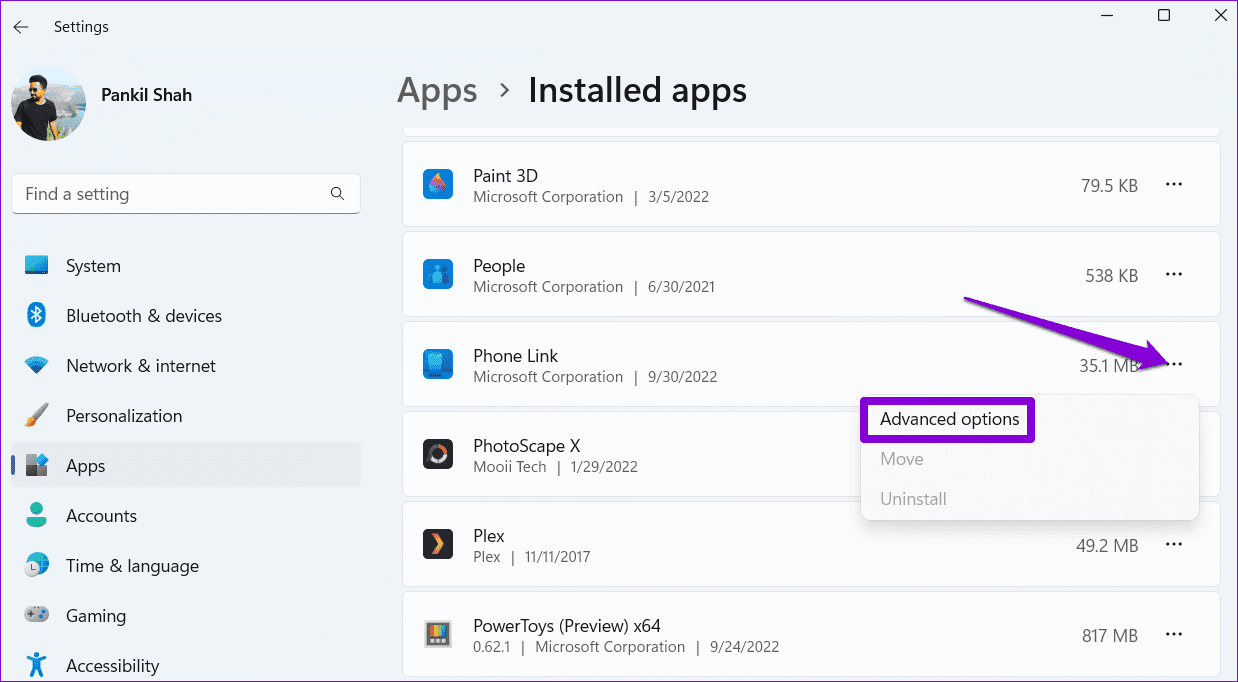1238x682 pixels.
Task: Go back with the Settings back arrow
Action: [x=21, y=27]
